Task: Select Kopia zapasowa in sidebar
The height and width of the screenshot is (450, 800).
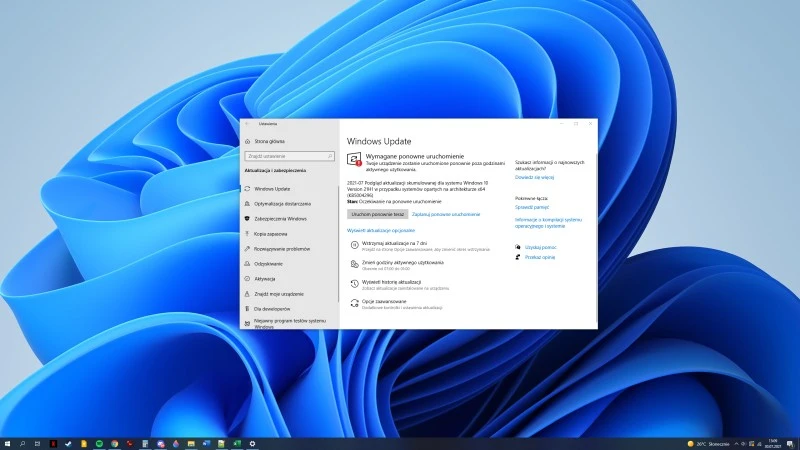Action: [x=266, y=234]
